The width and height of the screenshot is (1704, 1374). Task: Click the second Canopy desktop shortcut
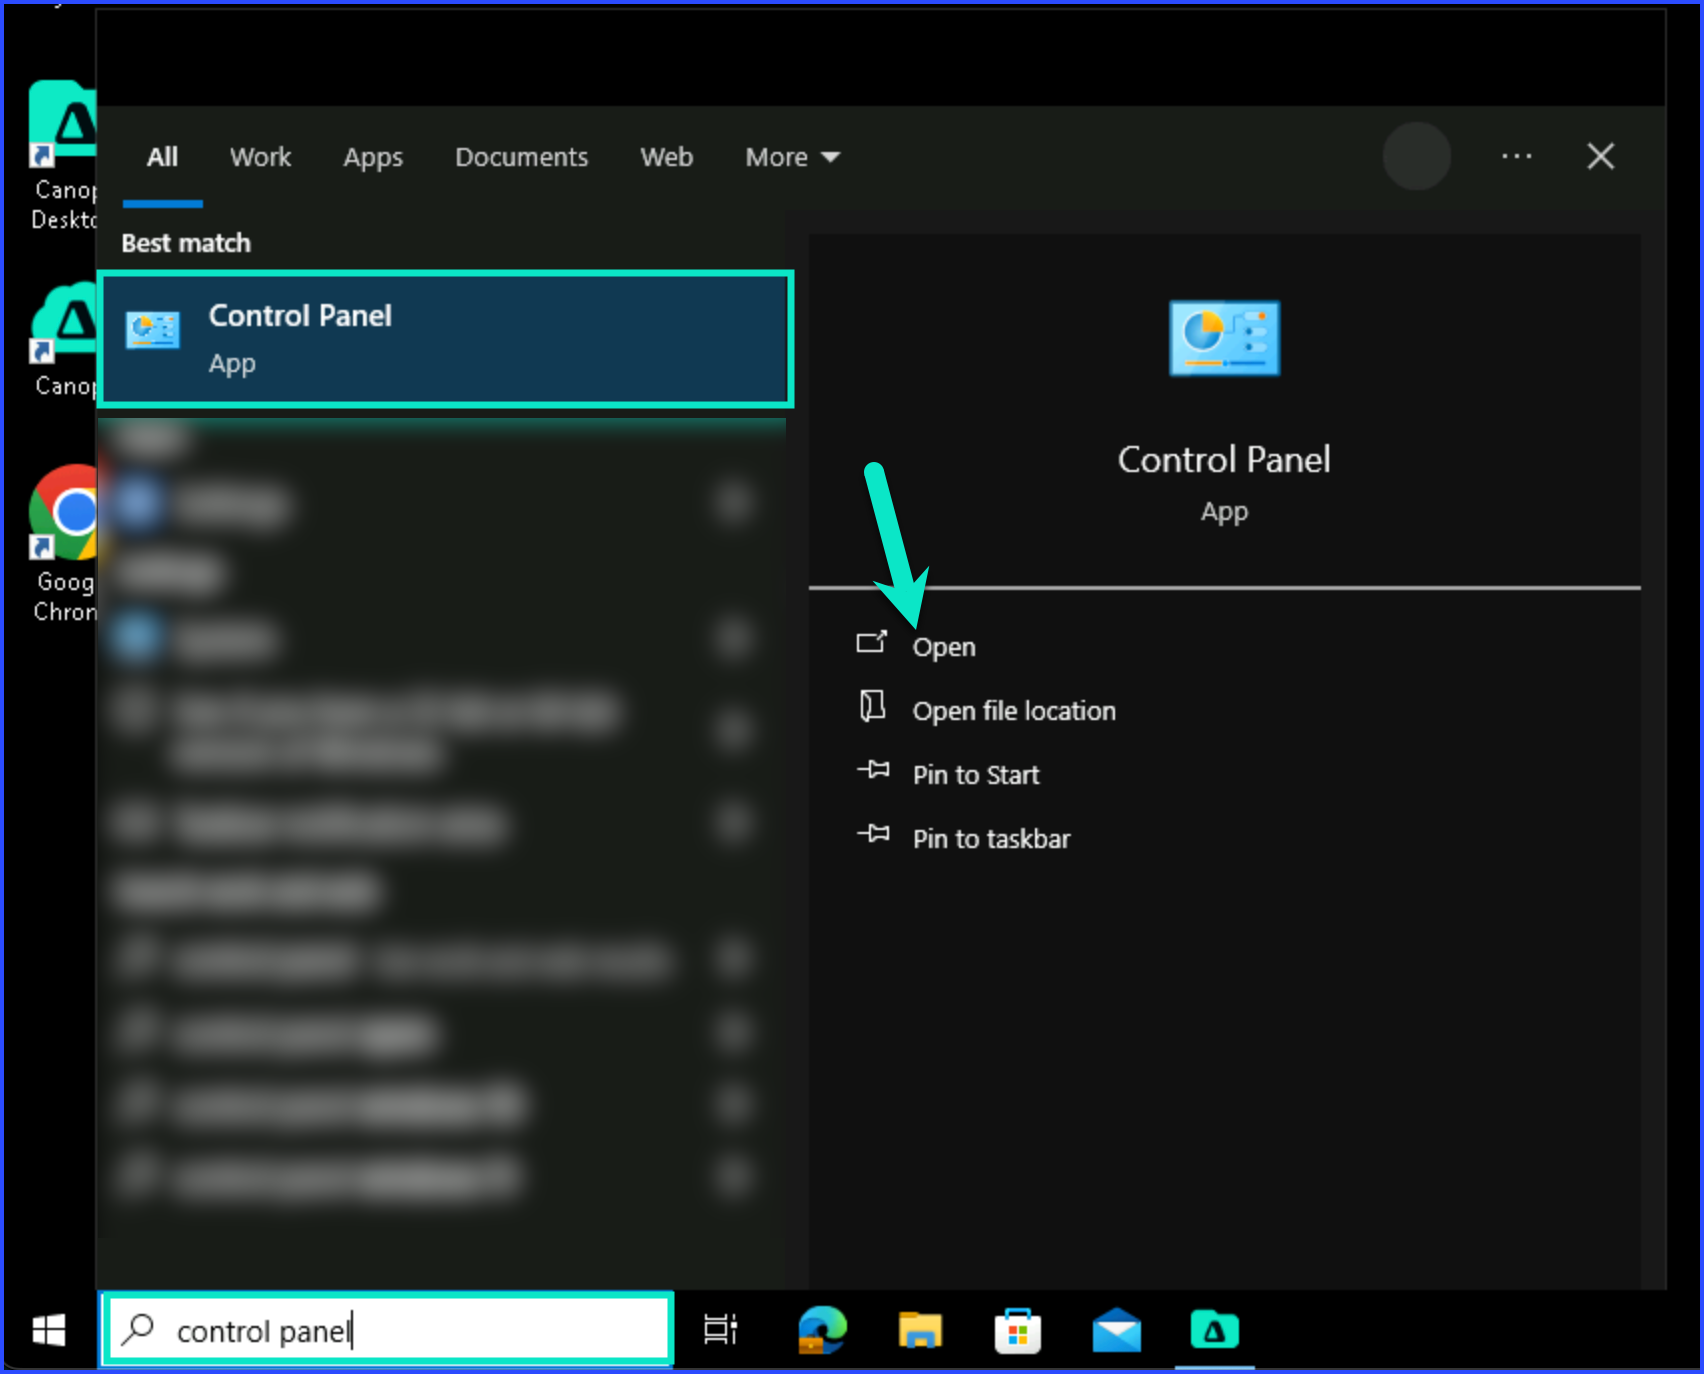(x=63, y=340)
